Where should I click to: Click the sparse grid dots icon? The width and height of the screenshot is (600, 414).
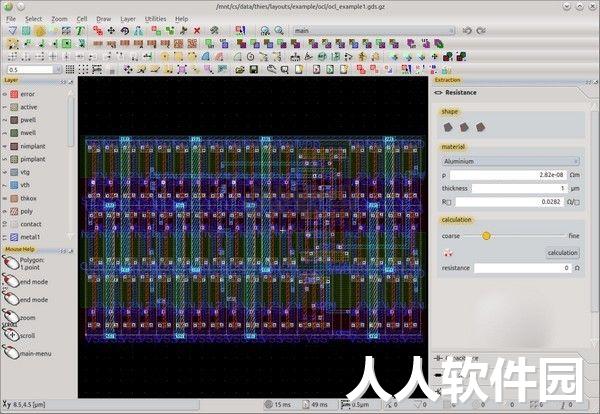pyautogui.click(x=83, y=69)
